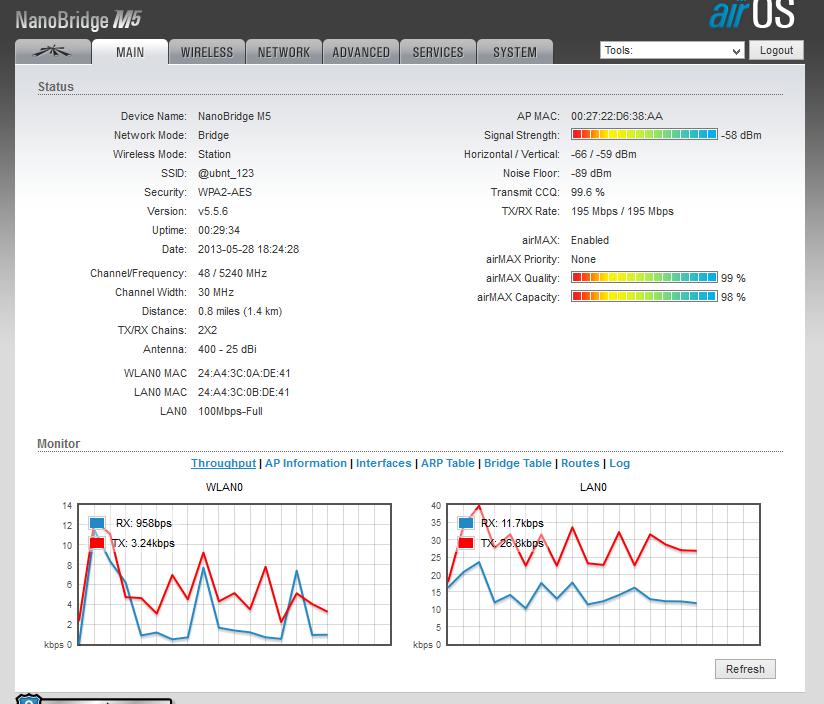
Task: Select the Date value 2013-05-28 18:24:28
Action: tap(249, 249)
